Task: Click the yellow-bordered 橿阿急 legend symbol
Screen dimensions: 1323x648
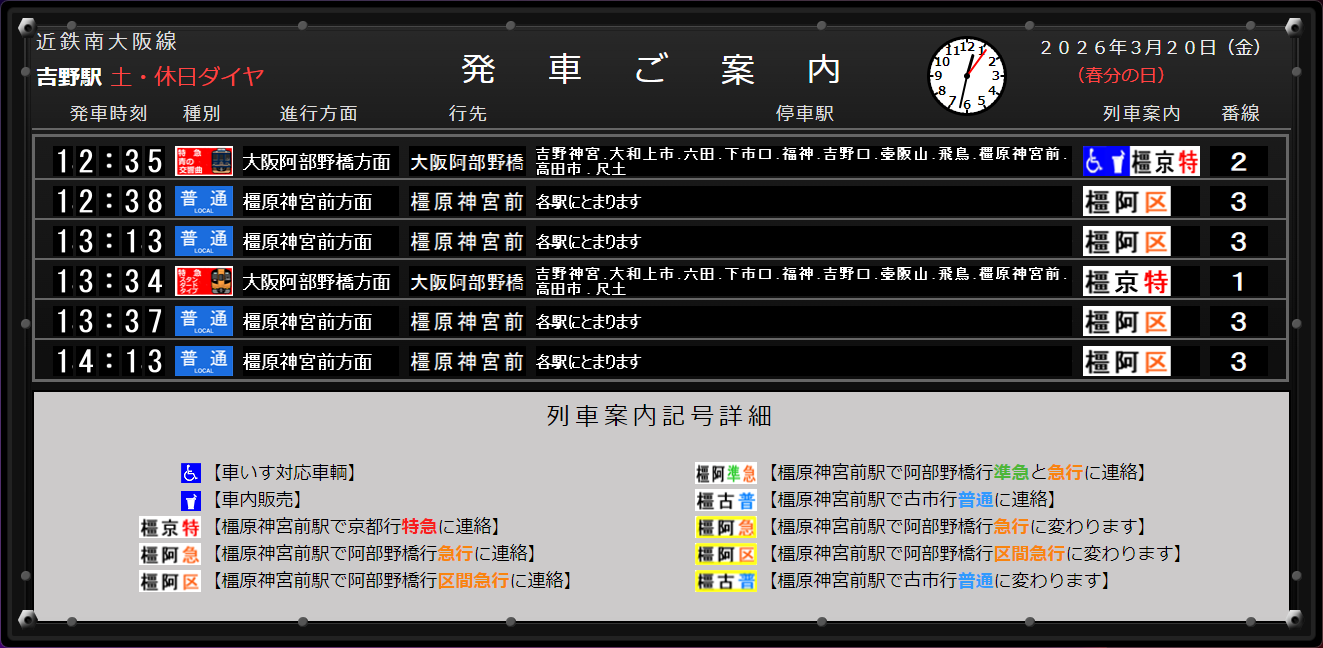Action: tap(726, 527)
